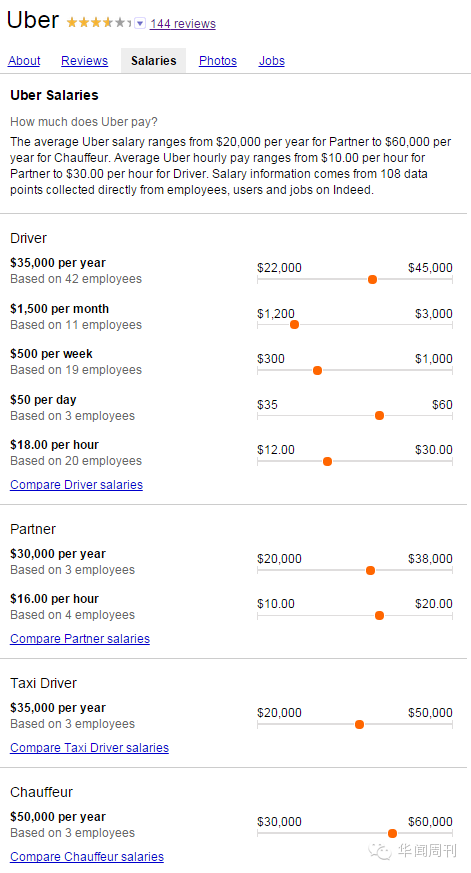Click the $50,000 Taxi Driver maximum value
471x873 pixels.
430,713
